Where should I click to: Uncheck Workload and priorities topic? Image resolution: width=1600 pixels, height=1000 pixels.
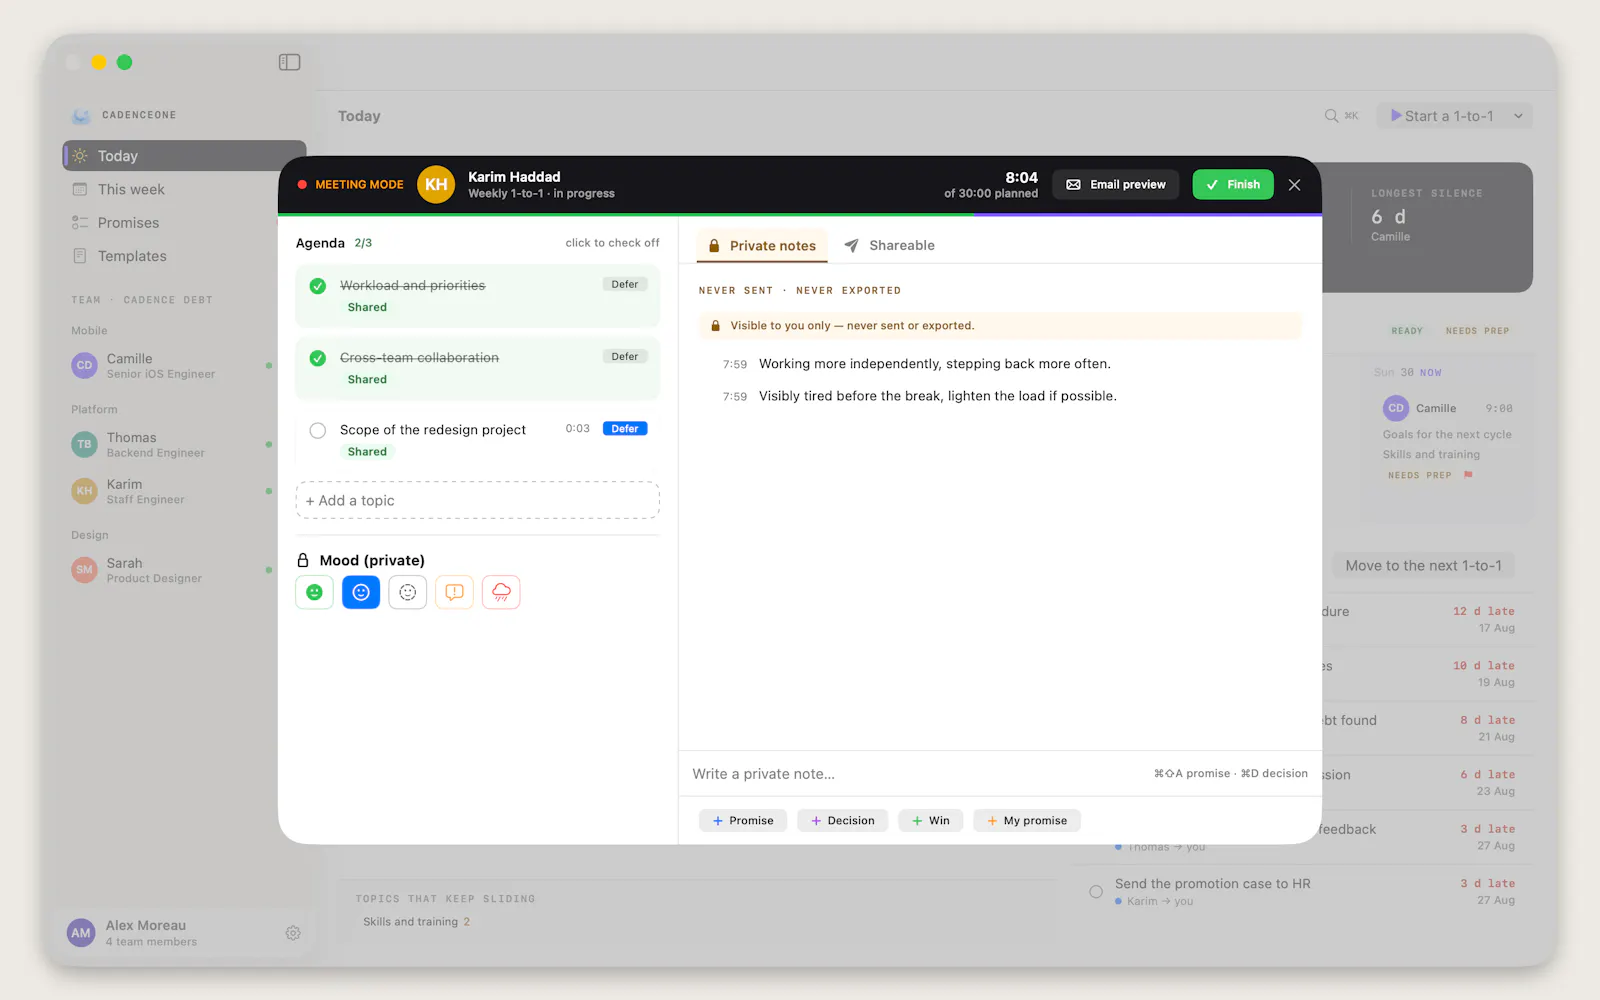[318, 286]
